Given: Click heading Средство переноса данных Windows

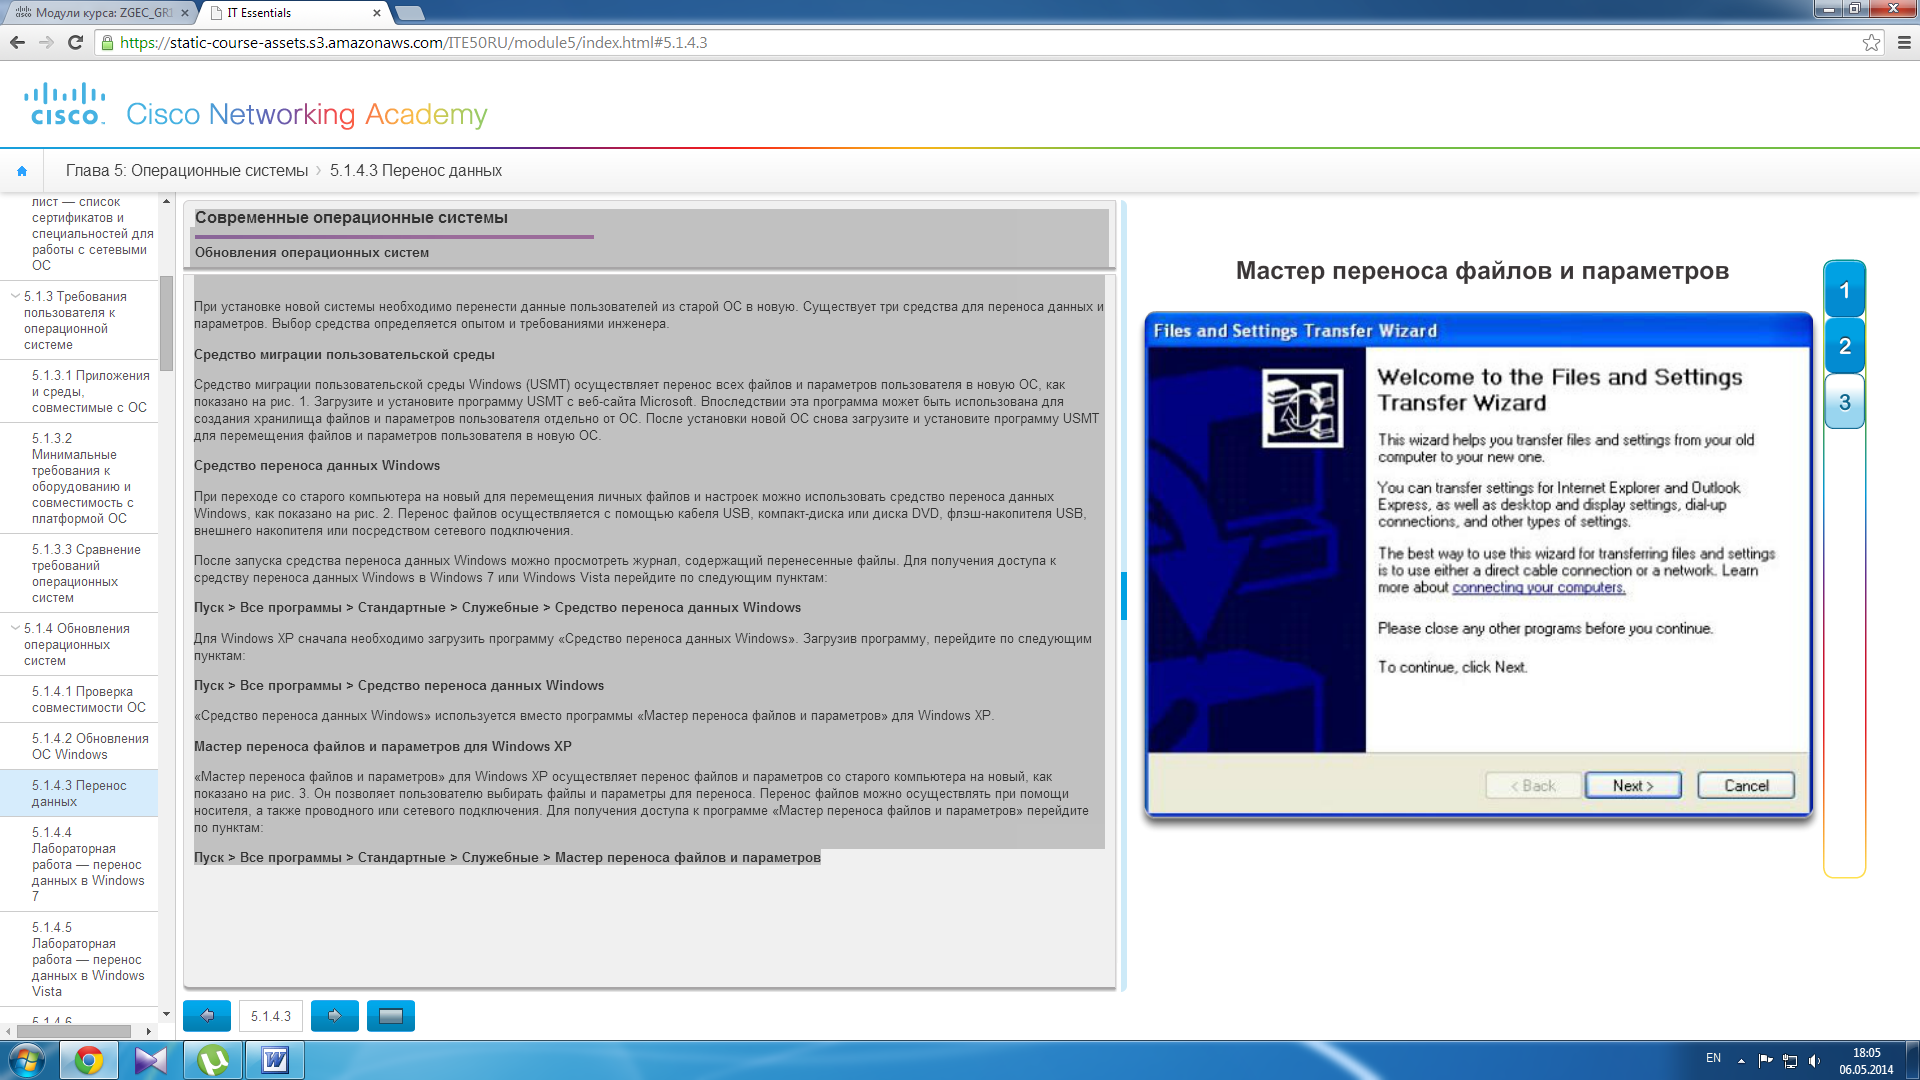Looking at the screenshot, I should (317, 465).
